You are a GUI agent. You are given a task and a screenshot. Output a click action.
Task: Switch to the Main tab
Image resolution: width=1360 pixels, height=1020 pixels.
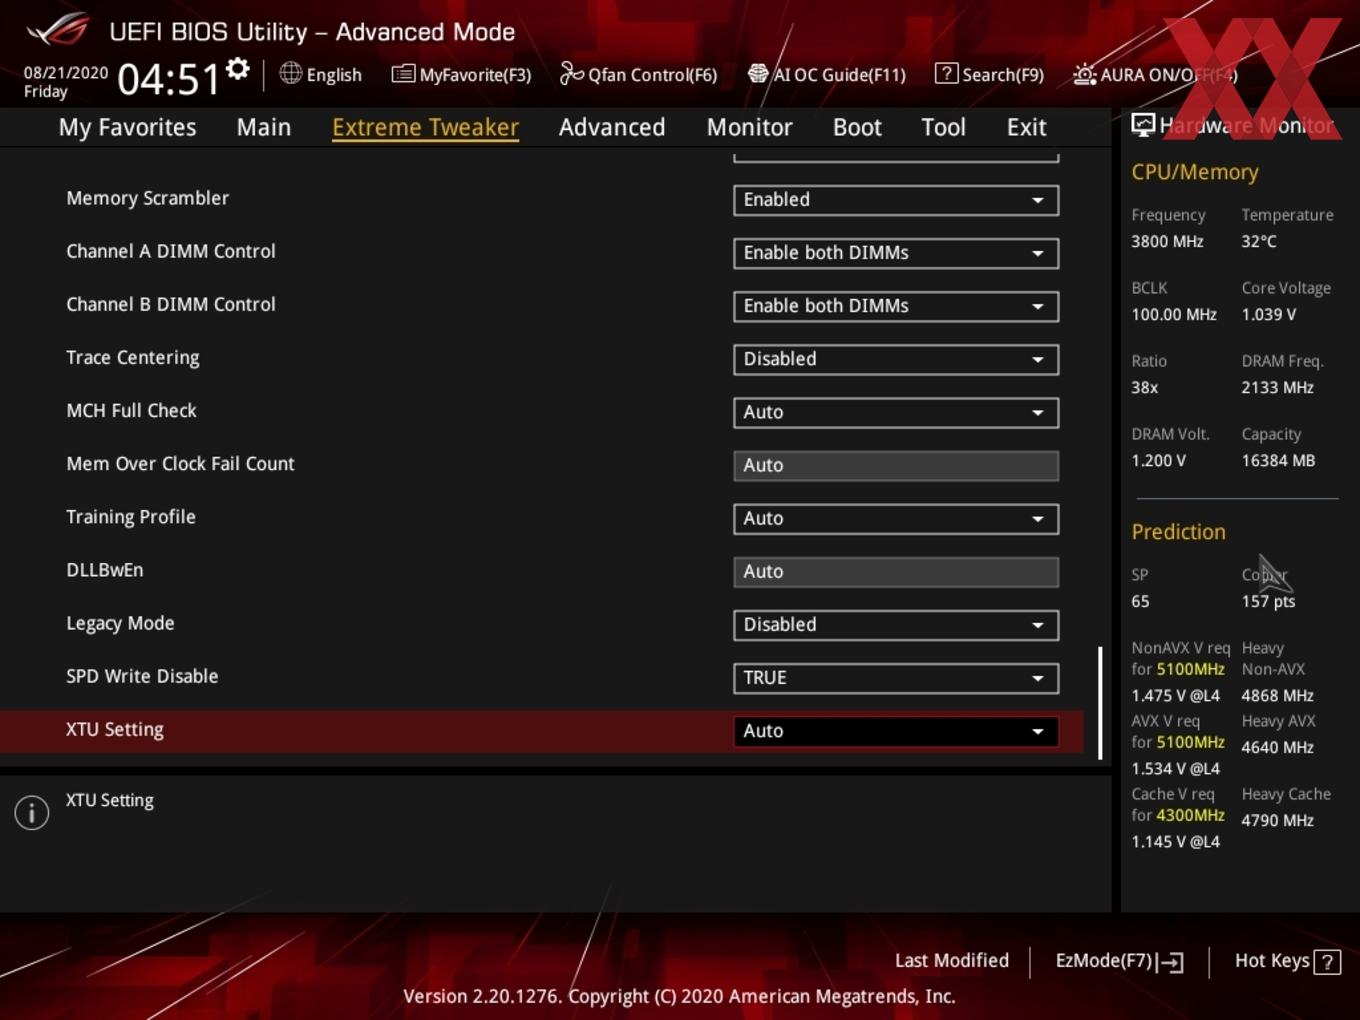point(264,127)
